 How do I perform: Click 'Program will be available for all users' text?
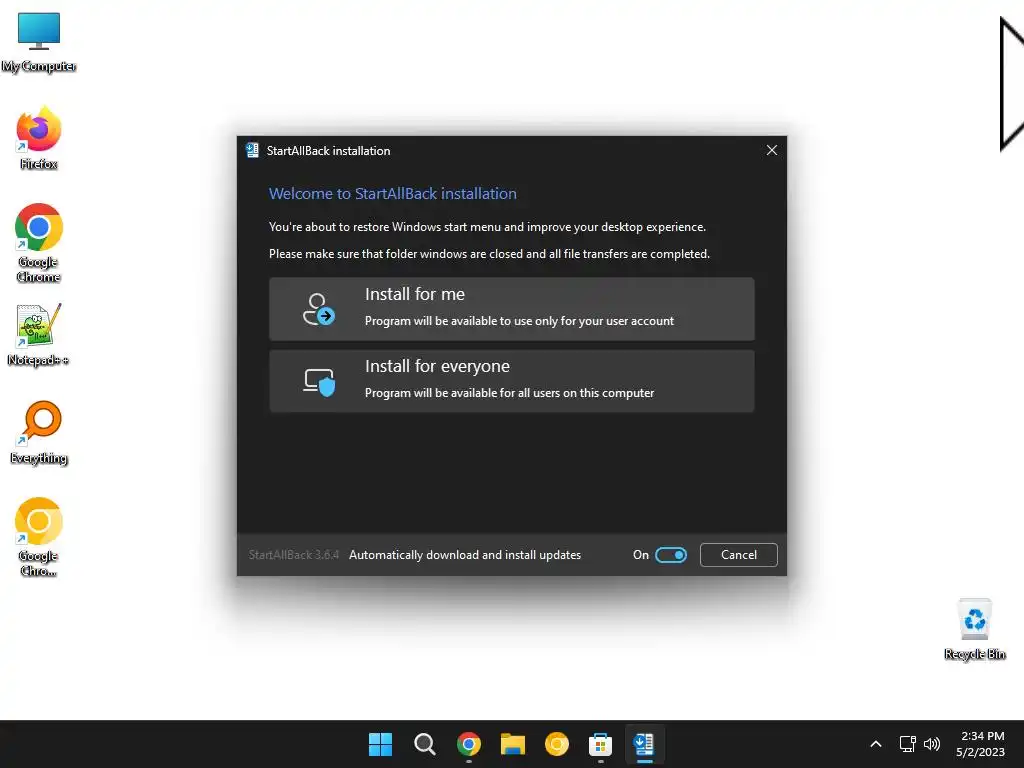509,392
